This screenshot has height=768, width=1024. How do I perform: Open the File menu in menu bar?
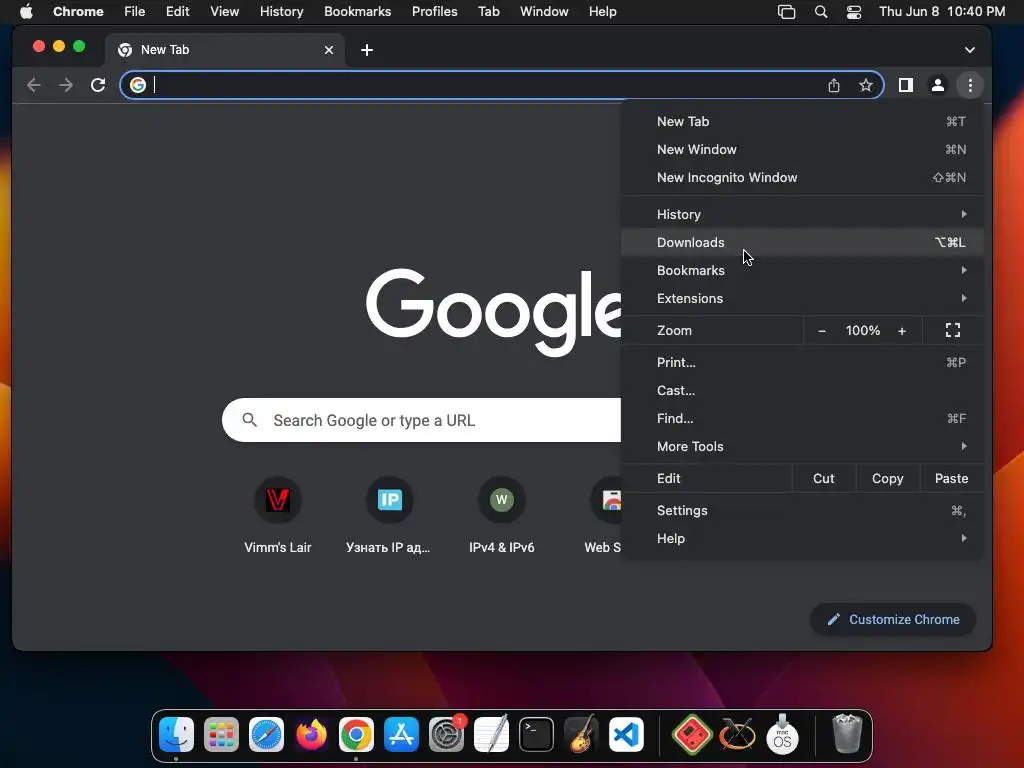pos(135,12)
